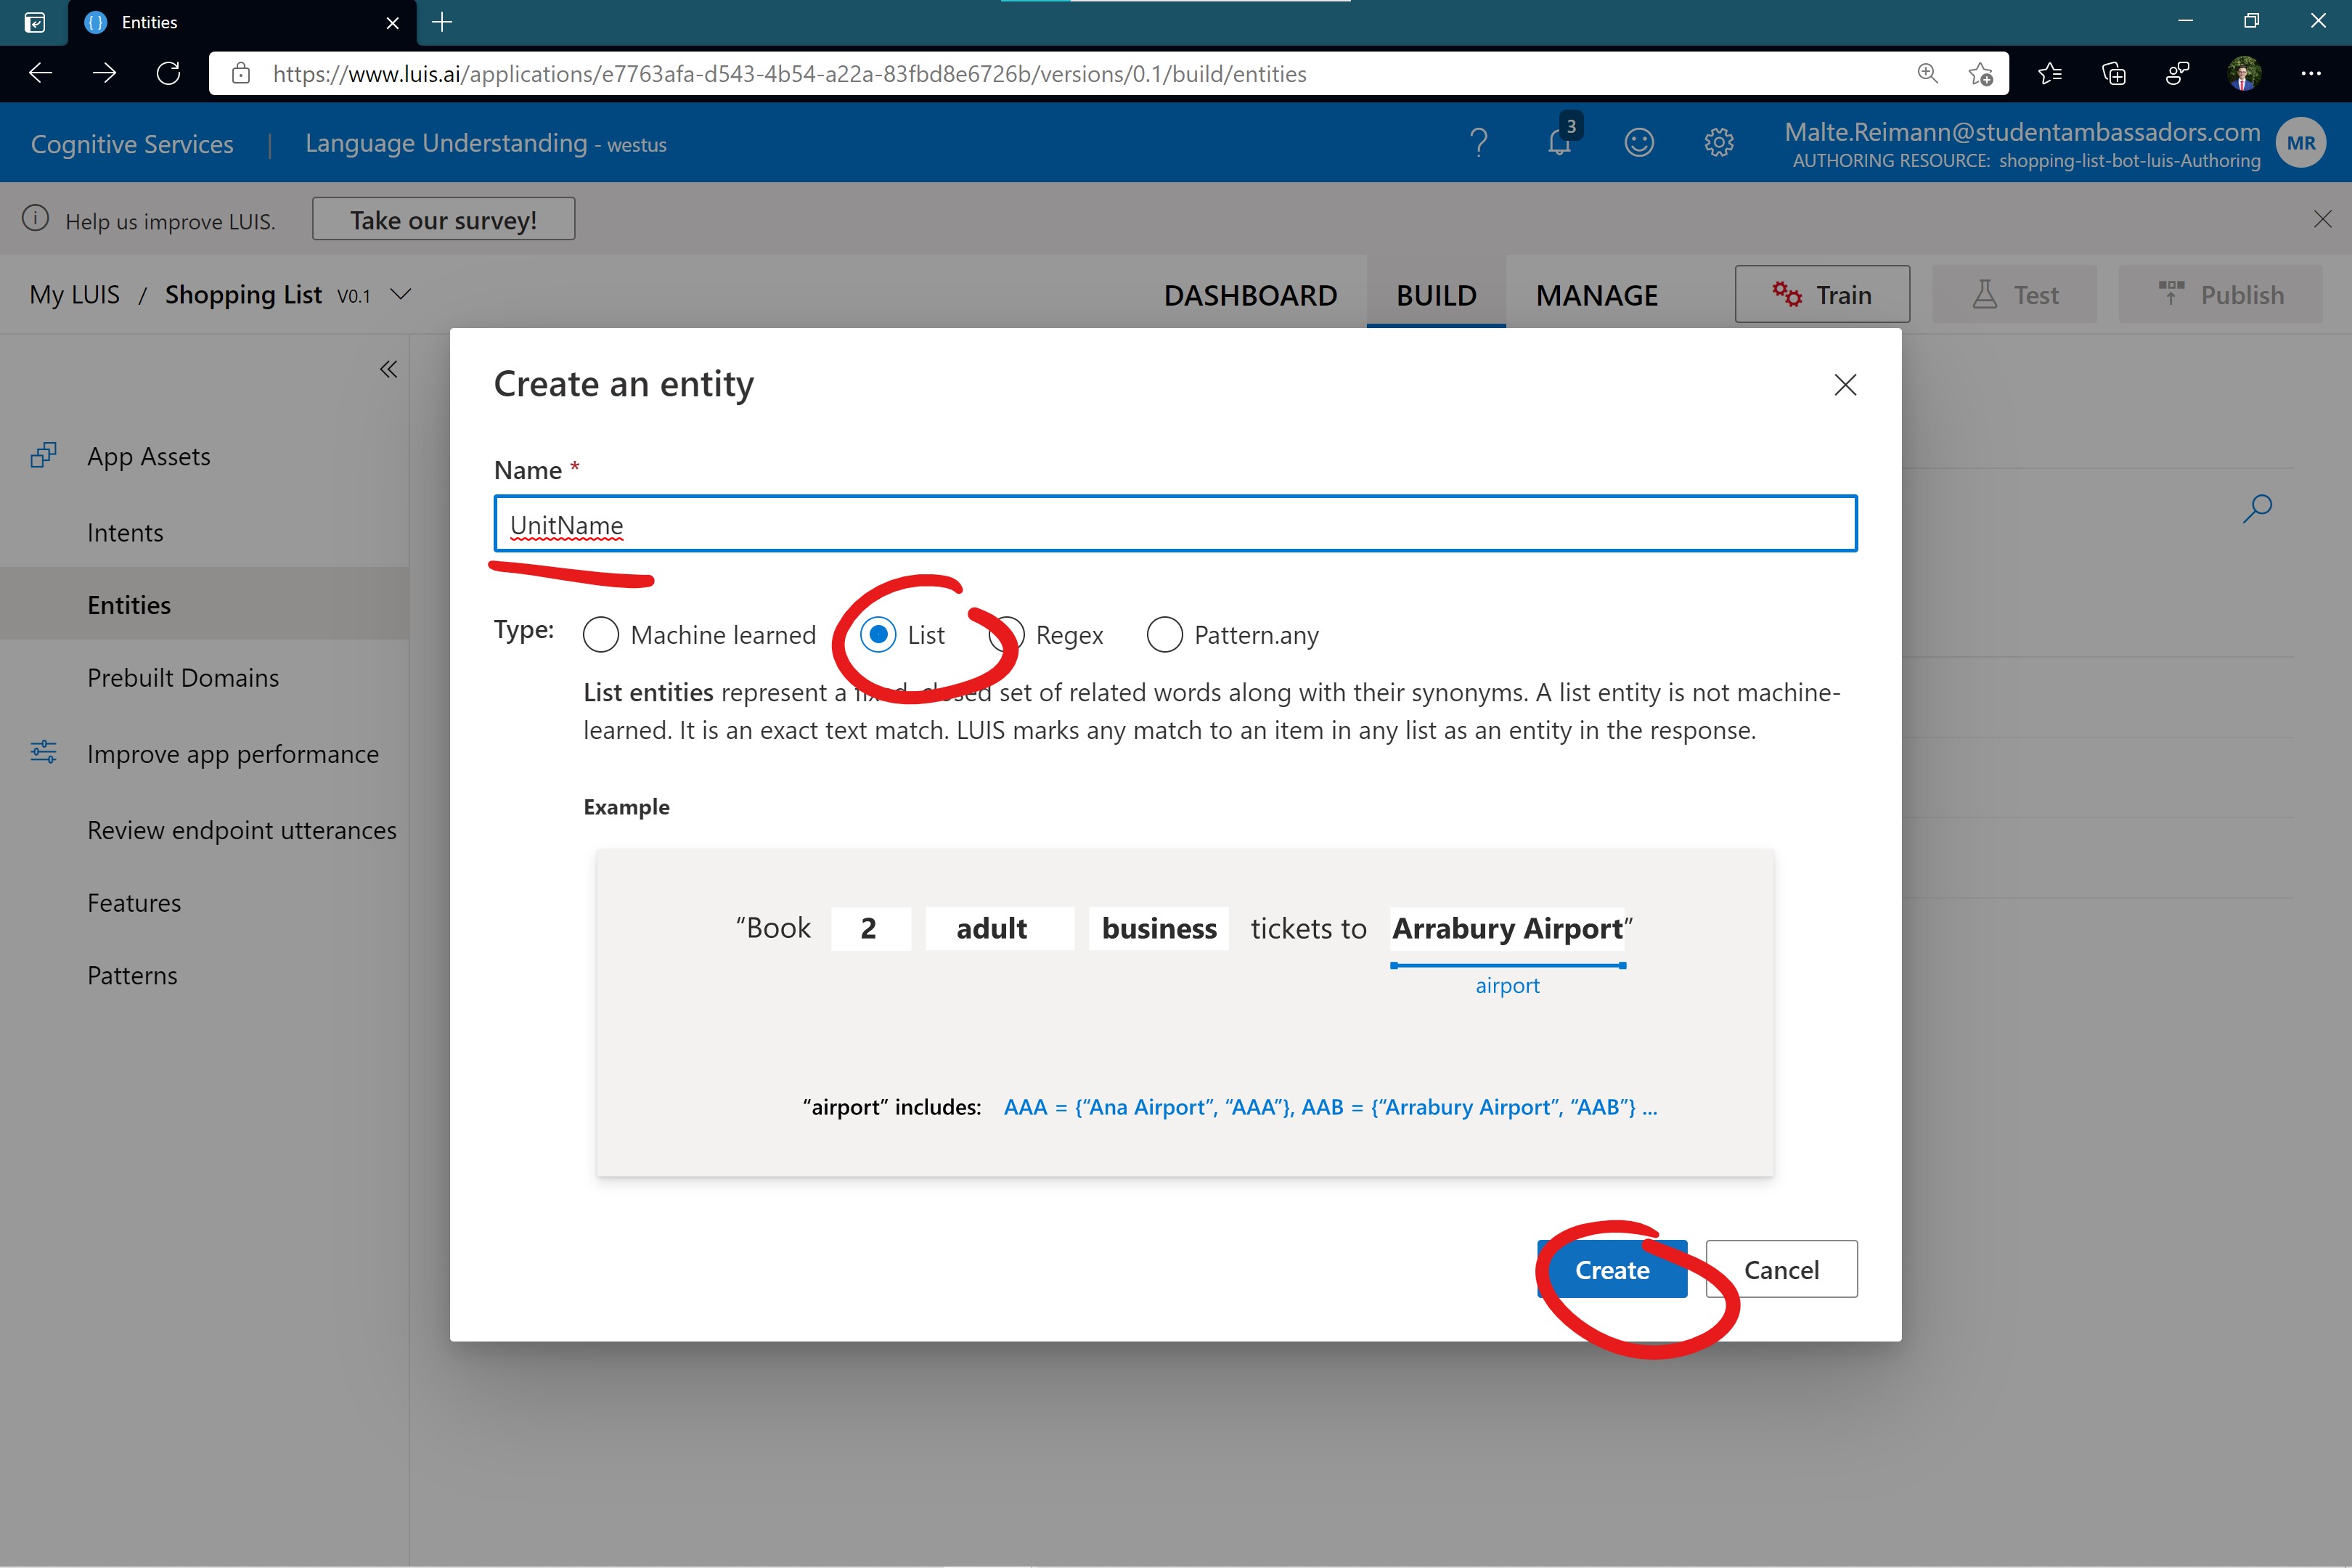
Task: Click the Take our survey button
Action: 443,219
